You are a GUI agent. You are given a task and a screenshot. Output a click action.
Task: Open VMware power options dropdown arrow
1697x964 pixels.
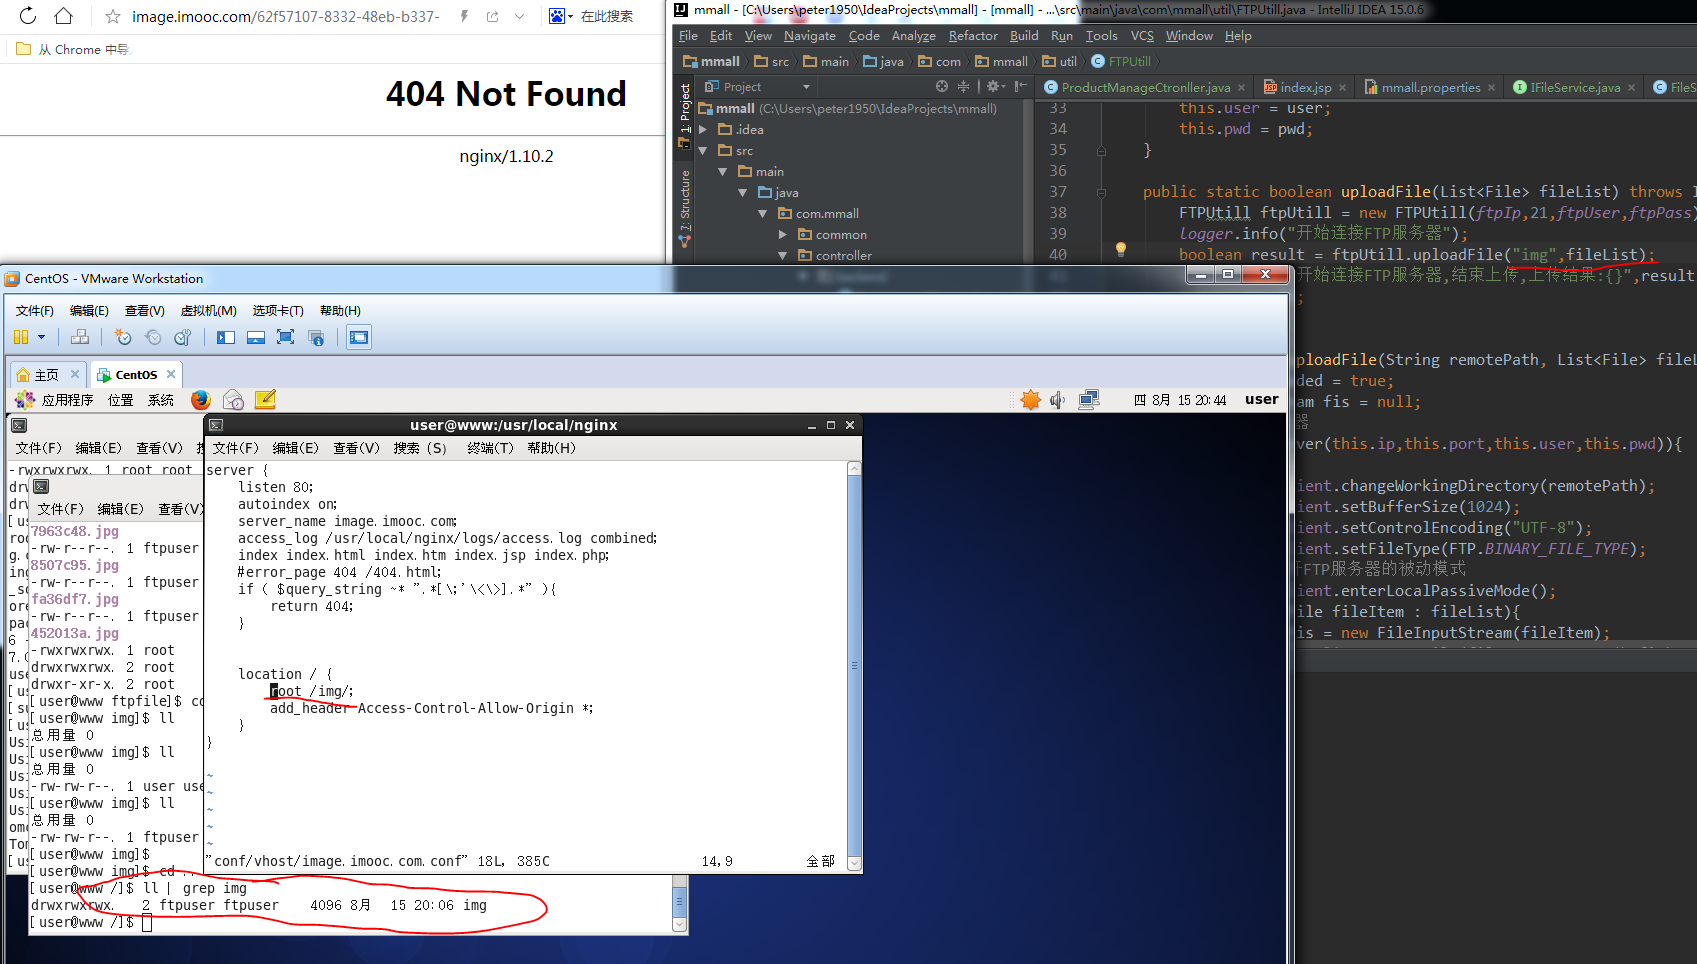pyautogui.click(x=41, y=338)
